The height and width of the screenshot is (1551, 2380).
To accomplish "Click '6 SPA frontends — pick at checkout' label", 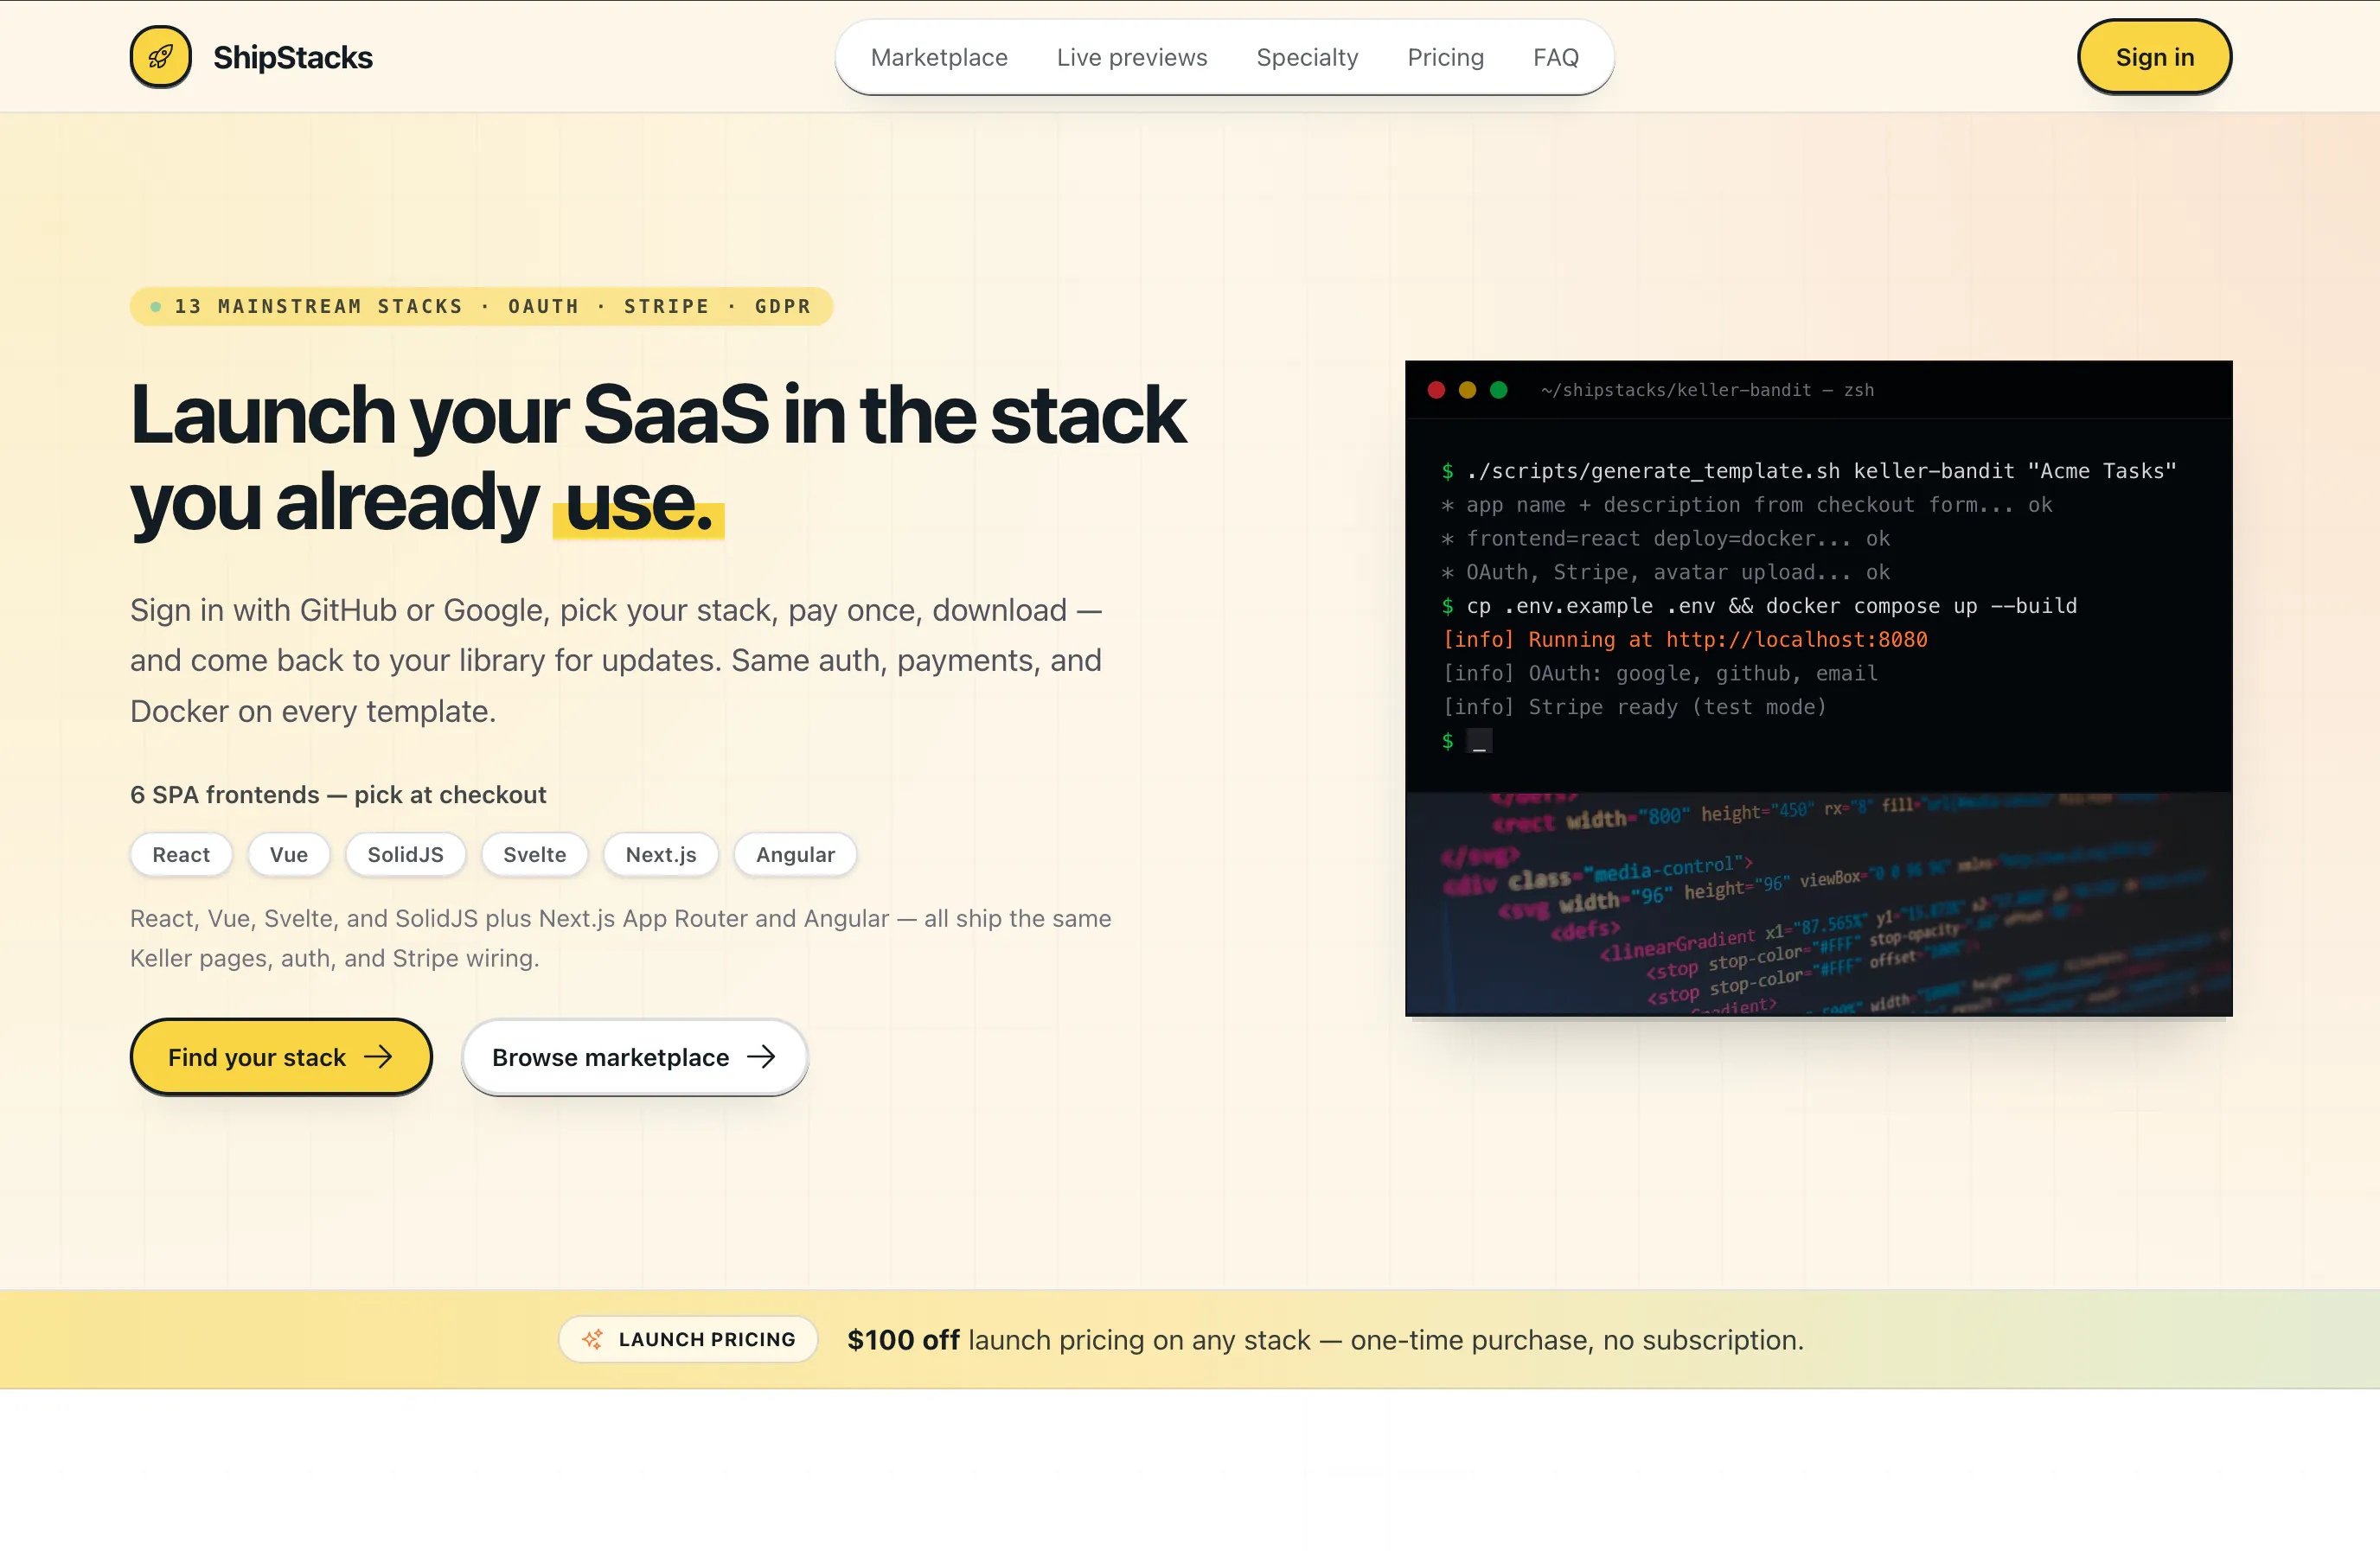I will [338, 795].
